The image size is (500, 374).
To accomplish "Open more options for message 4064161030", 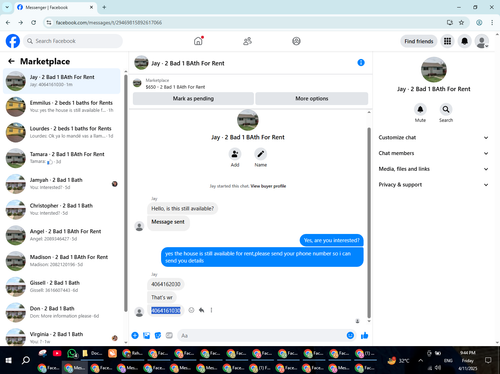I will 211,310.
